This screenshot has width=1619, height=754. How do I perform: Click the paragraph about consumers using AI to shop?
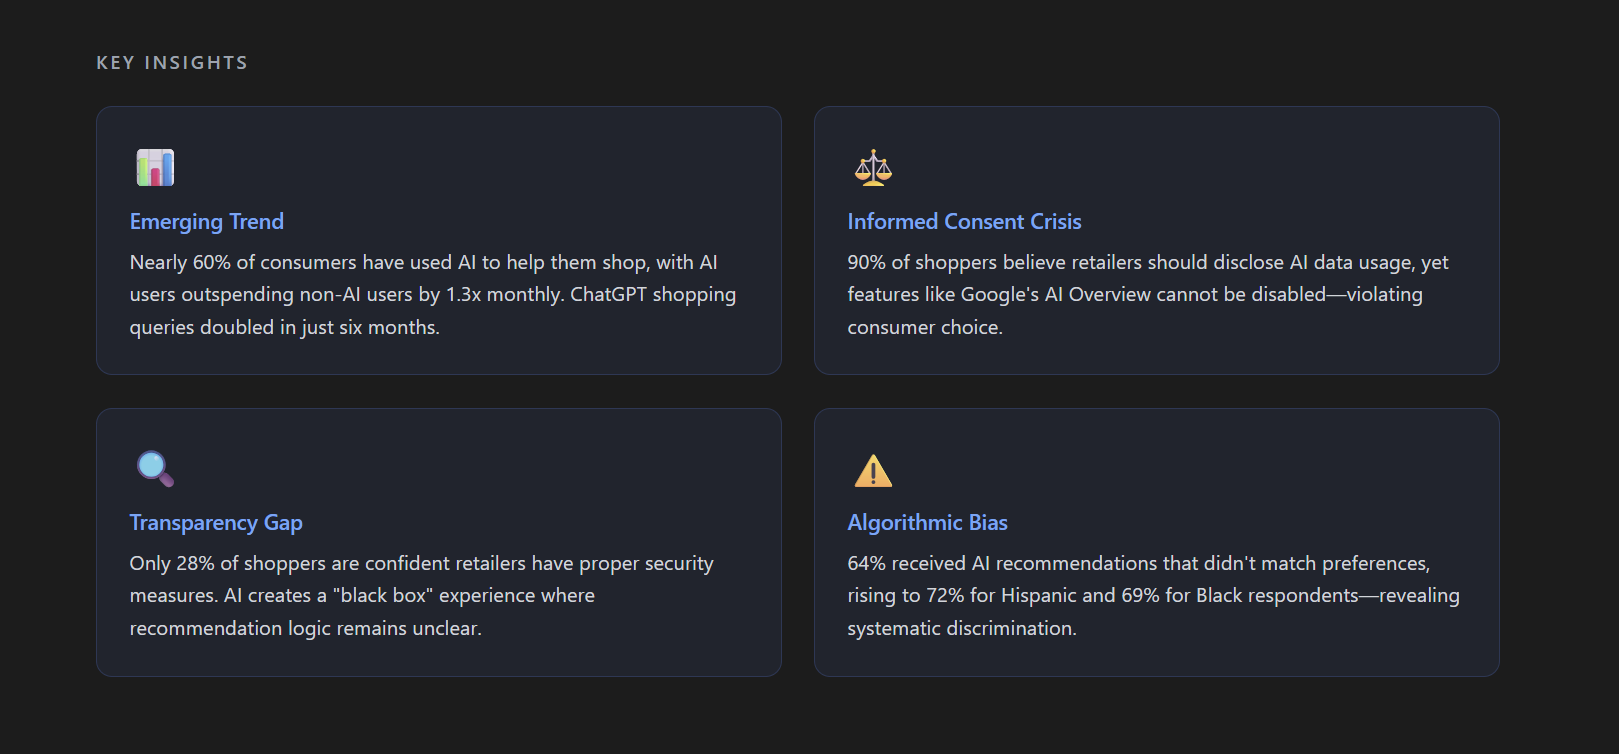coord(432,294)
